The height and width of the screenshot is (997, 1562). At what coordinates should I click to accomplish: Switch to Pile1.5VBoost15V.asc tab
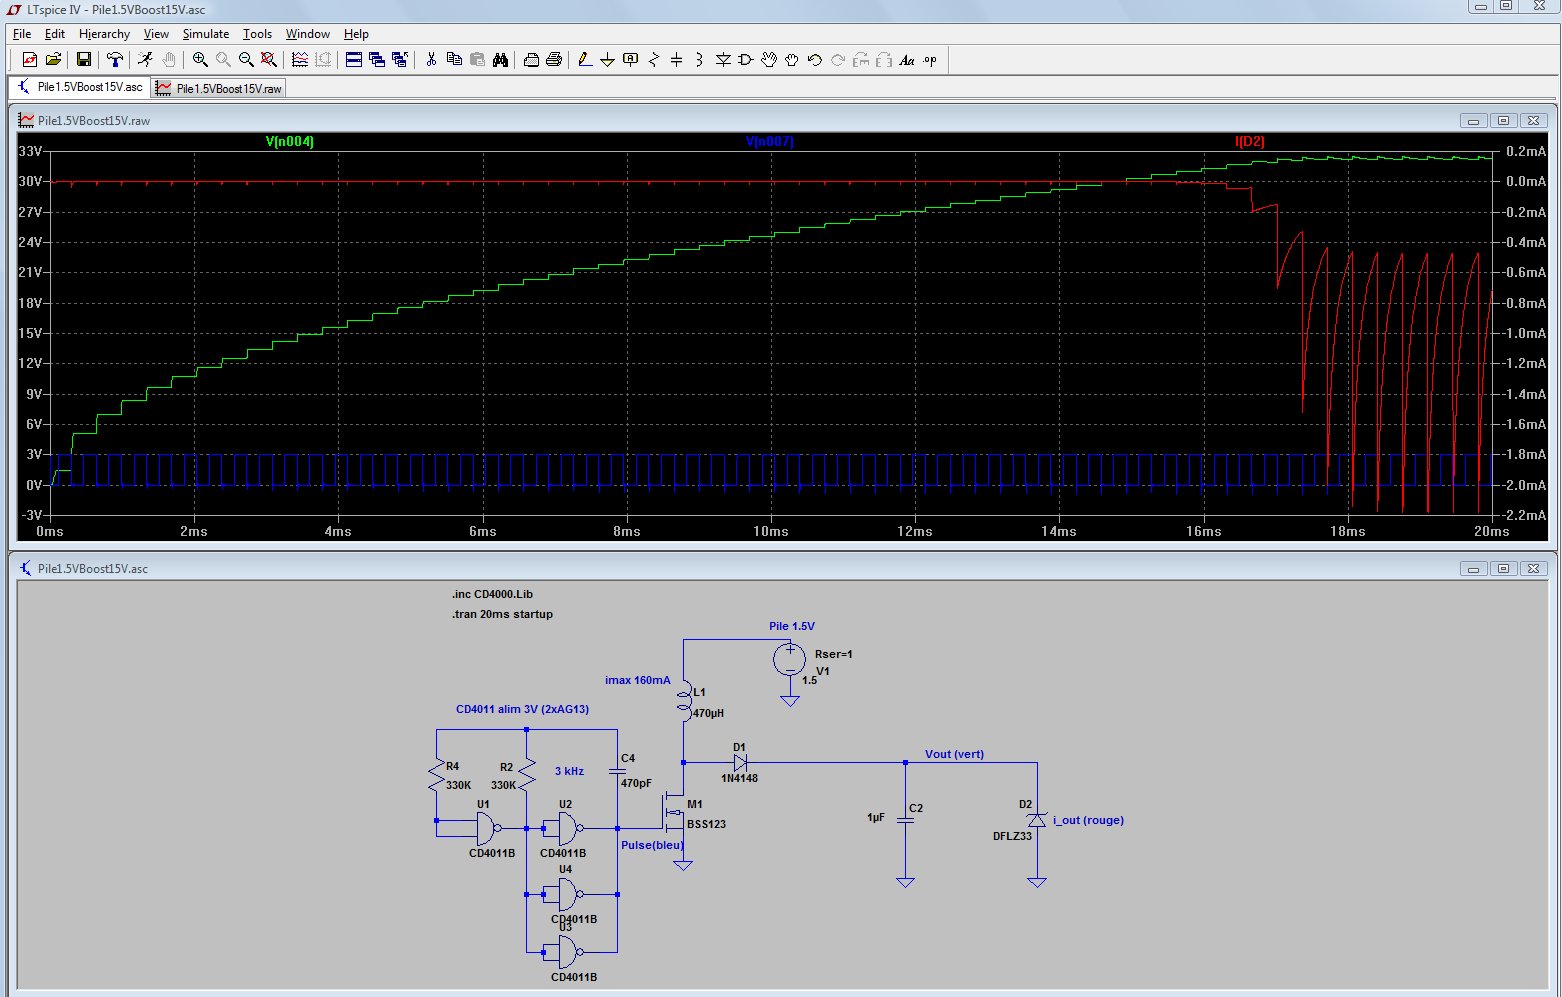(89, 87)
